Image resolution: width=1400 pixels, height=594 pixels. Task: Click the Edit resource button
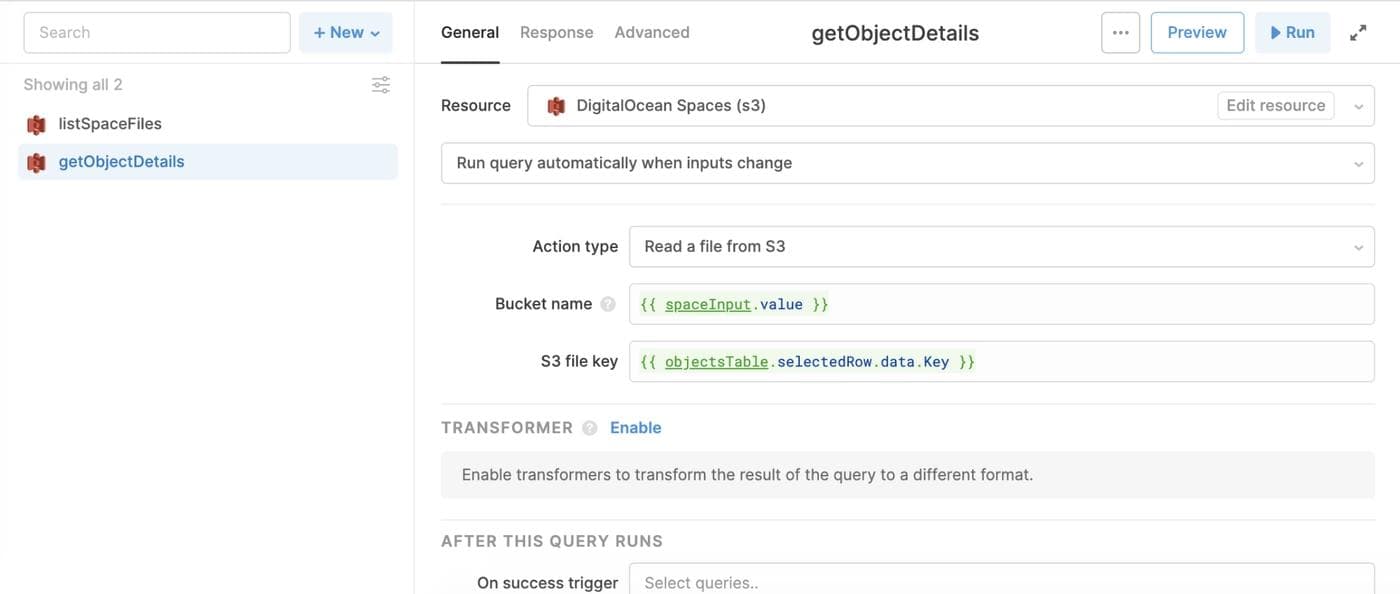(1275, 106)
